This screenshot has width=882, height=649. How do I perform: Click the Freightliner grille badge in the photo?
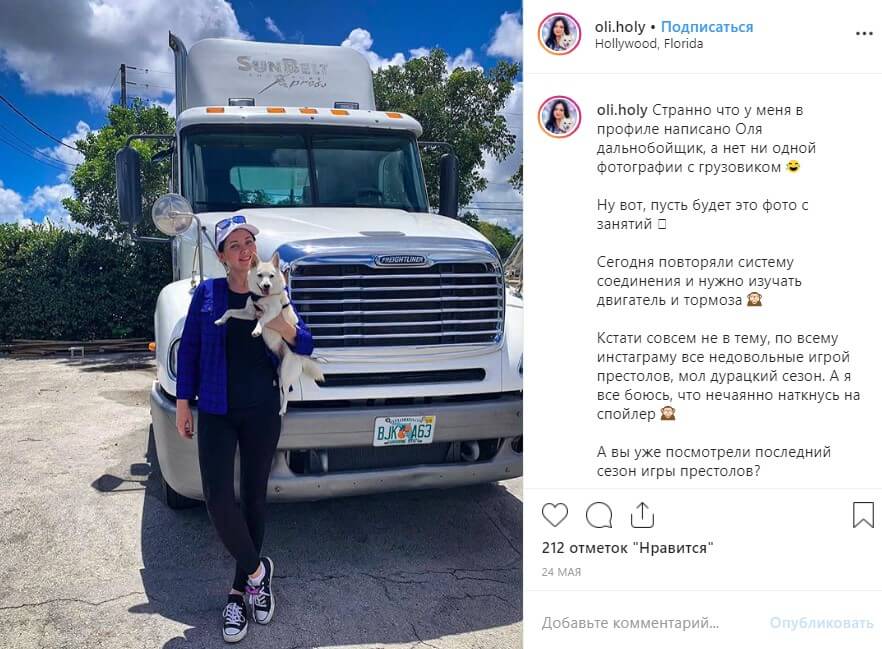[401, 260]
